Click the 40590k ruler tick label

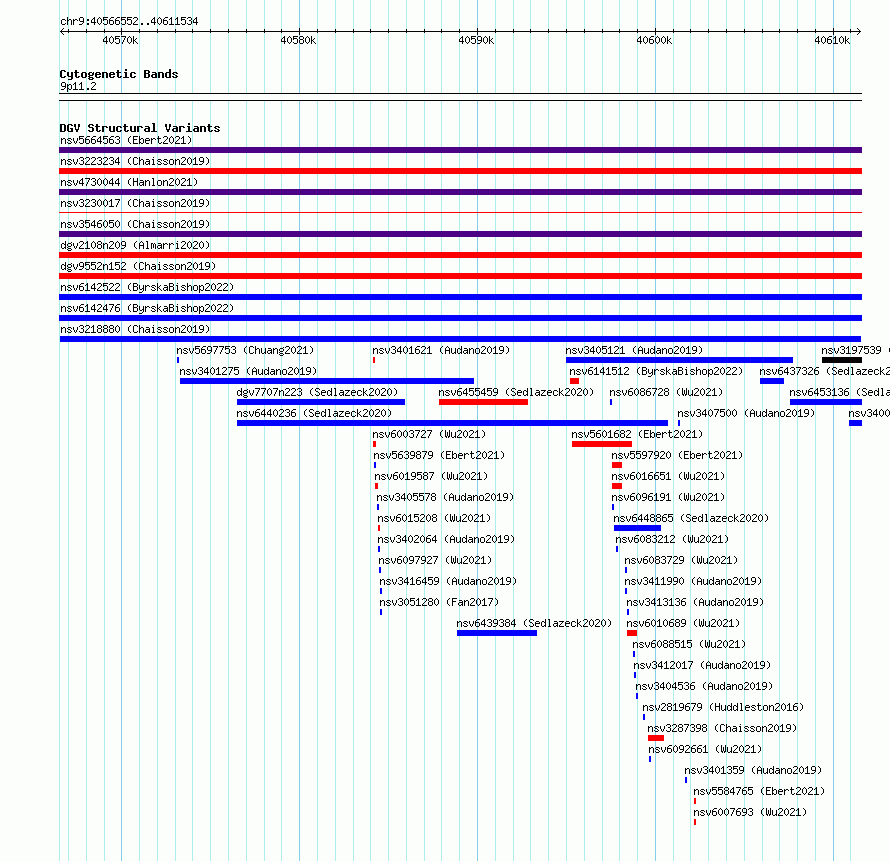point(476,41)
